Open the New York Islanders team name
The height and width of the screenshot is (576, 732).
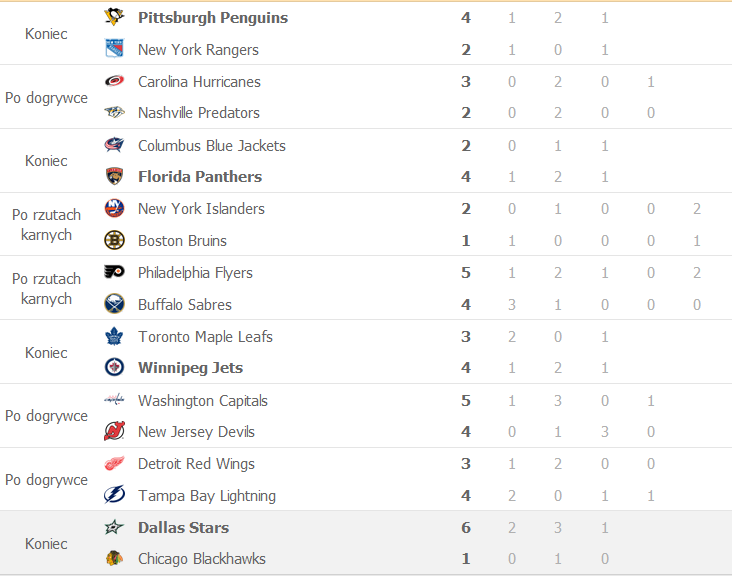[x=201, y=209]
